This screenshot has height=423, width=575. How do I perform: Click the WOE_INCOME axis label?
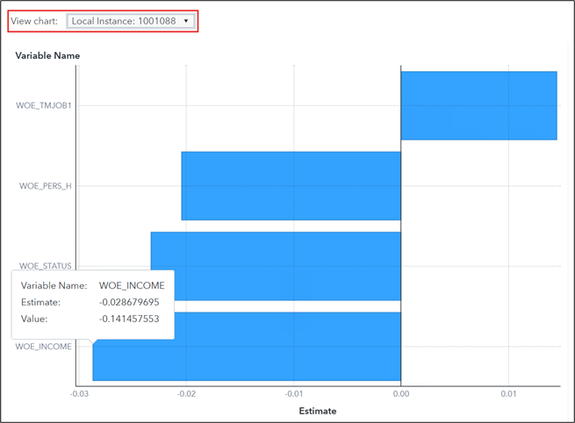44,346
